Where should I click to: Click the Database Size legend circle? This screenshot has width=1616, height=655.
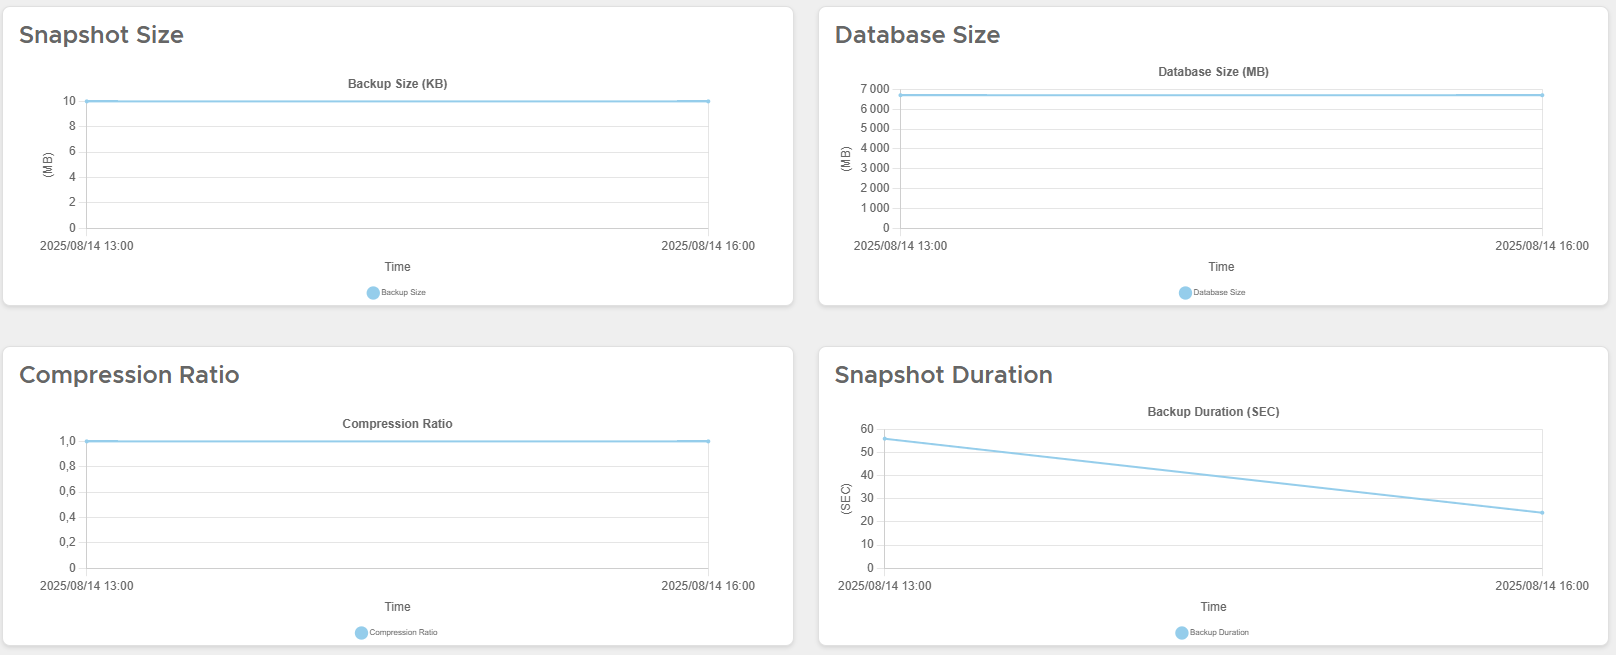click(1185, 293)
